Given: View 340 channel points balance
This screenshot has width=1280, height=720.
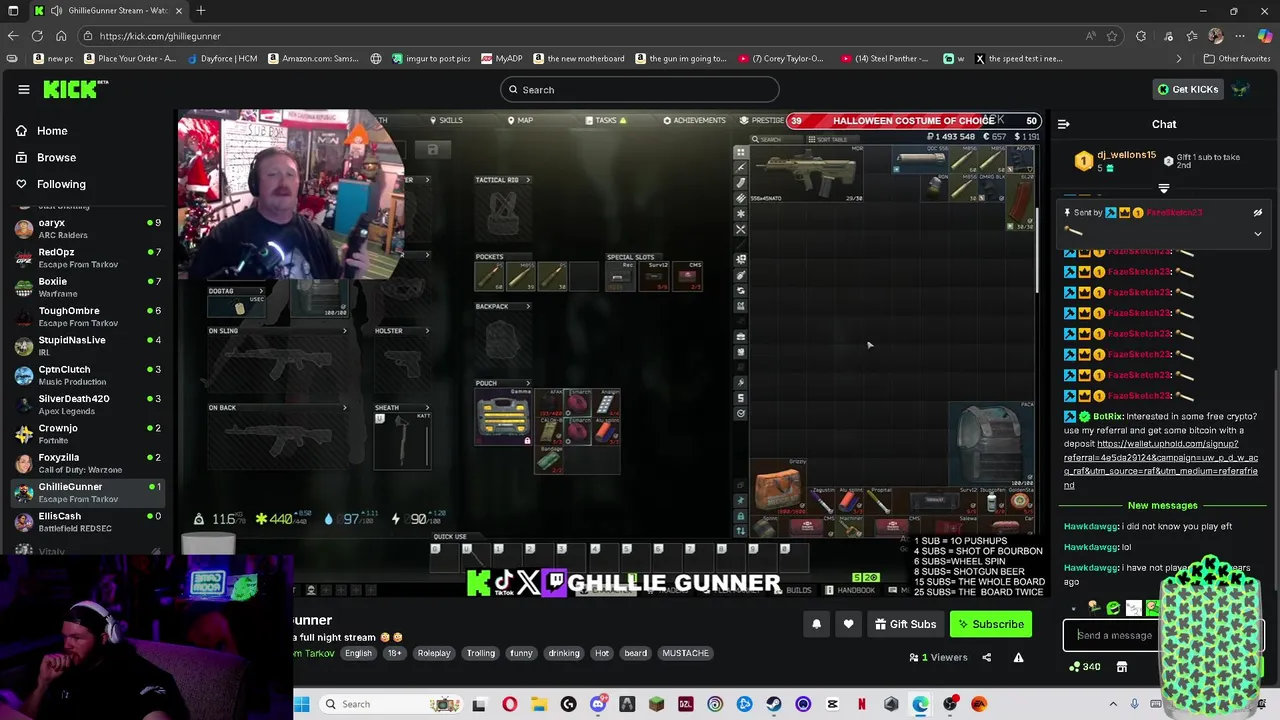Looking at the screenshot, I should tap(1085, 667).
